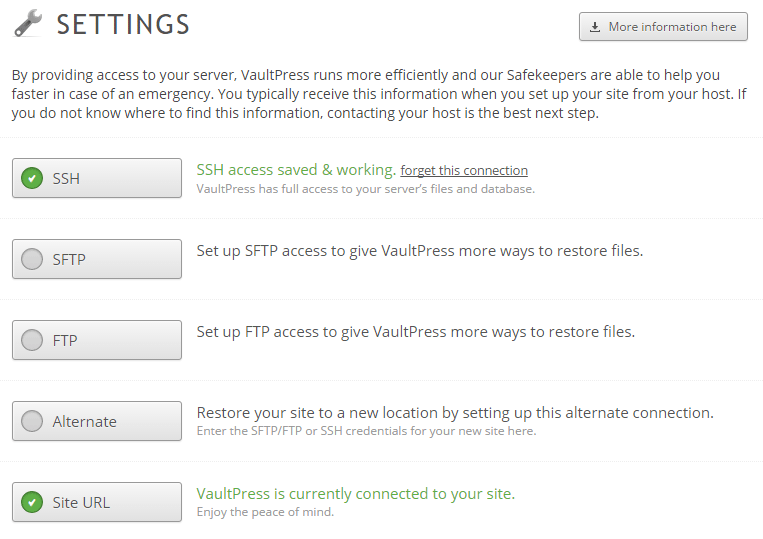
Task: Expand the SSH connection settings
Action: pos(97,179)
